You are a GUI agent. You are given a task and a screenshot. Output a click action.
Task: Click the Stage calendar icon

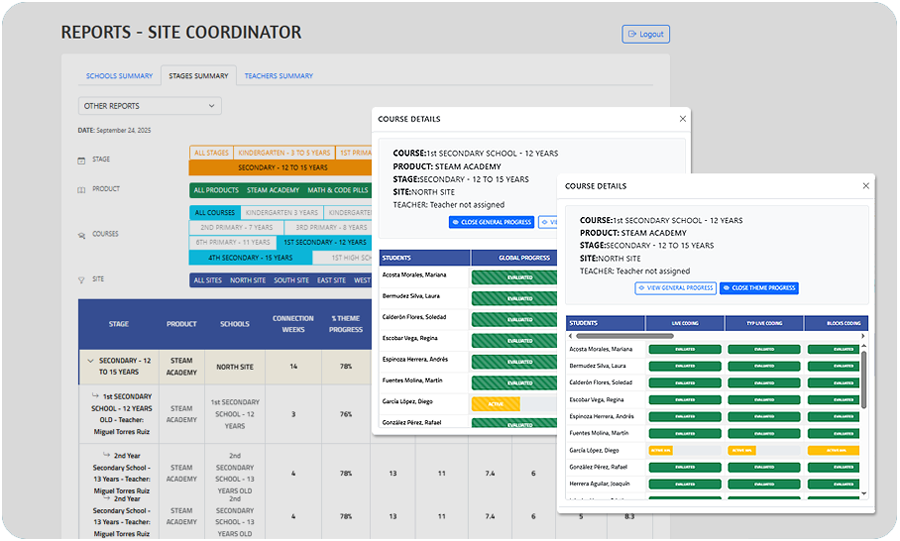coord(81,160)
